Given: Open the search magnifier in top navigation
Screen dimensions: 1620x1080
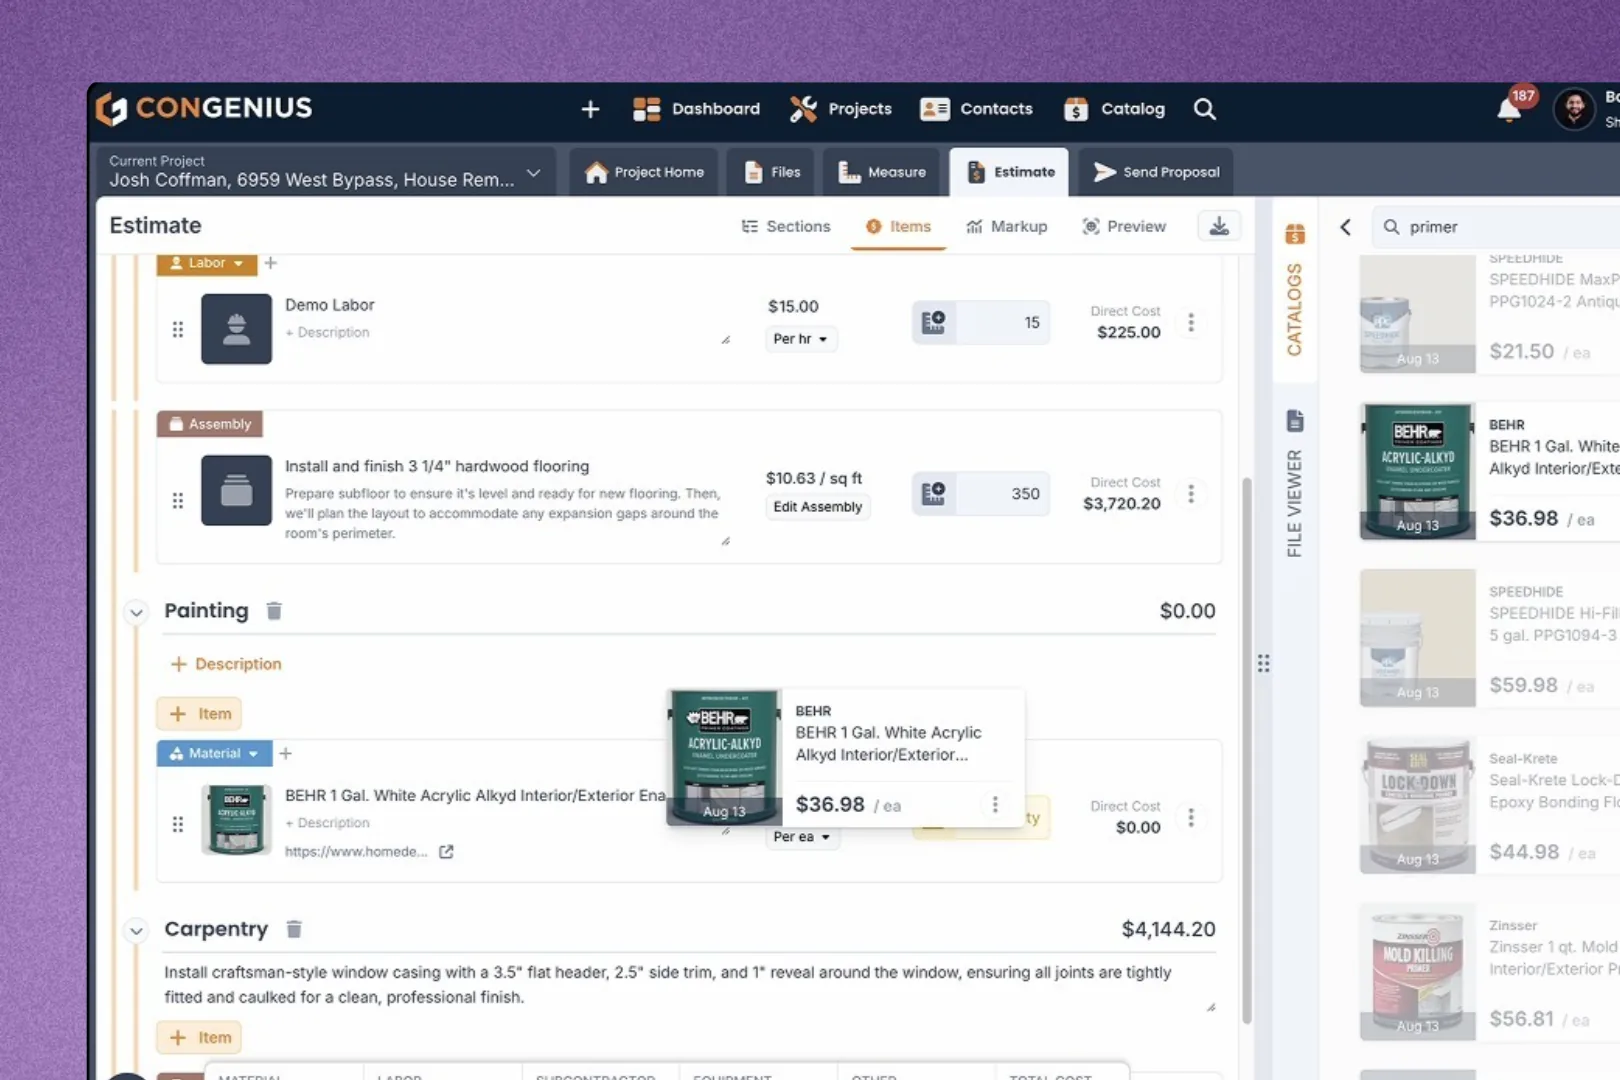Looking at the screenshot, I should [x=1205, y=109].
